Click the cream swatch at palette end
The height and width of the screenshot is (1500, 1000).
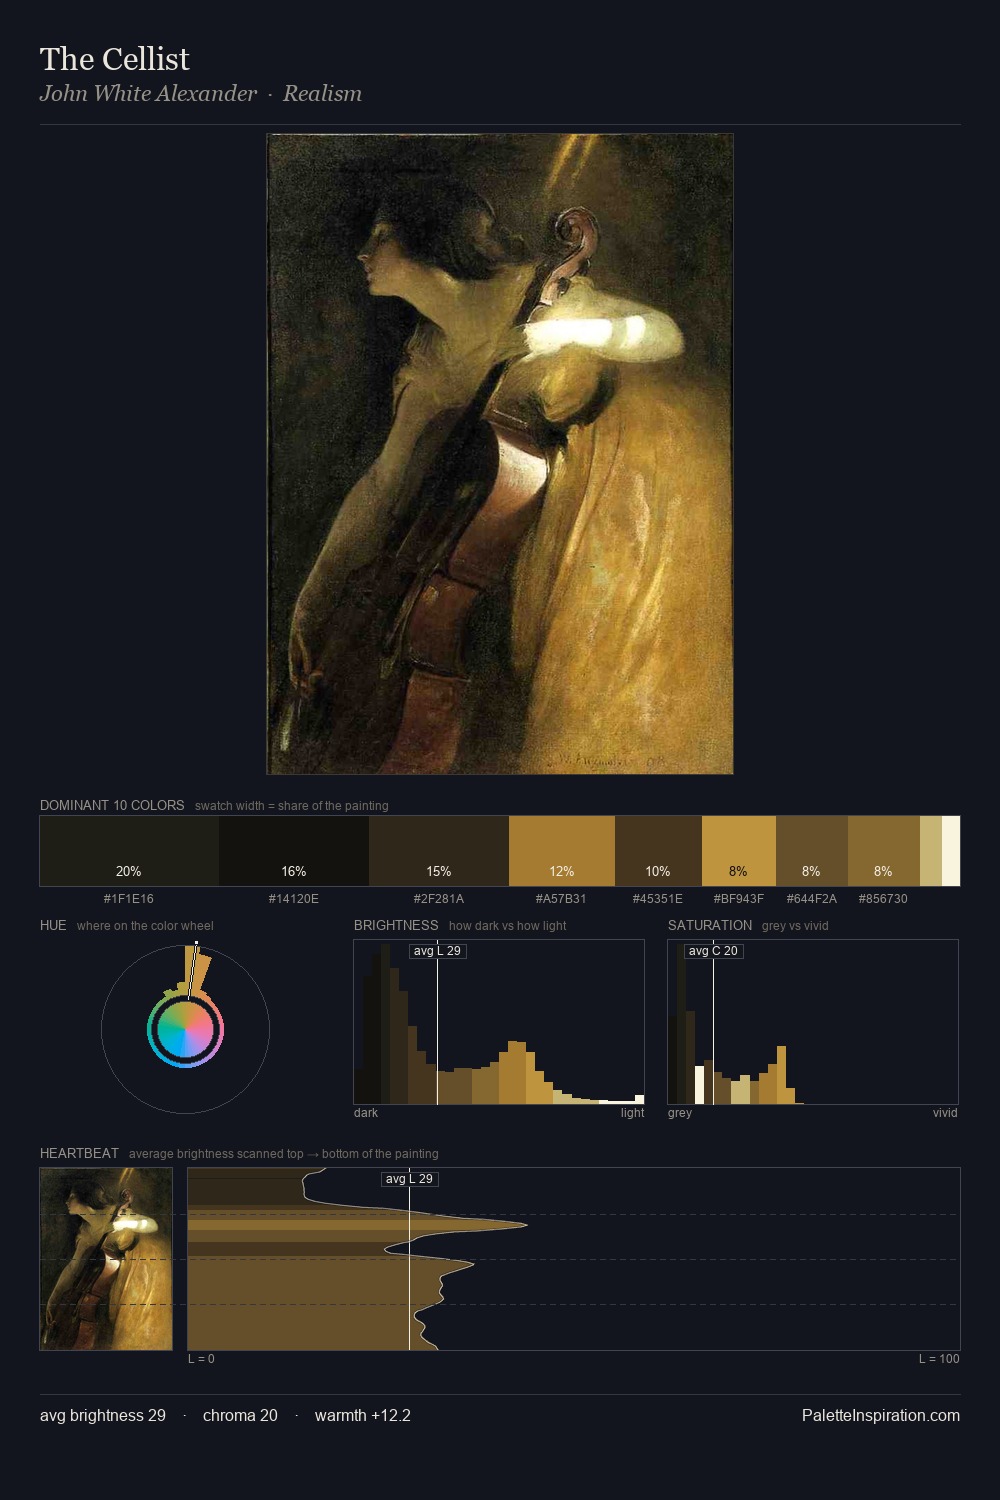(x=951, y=851)
